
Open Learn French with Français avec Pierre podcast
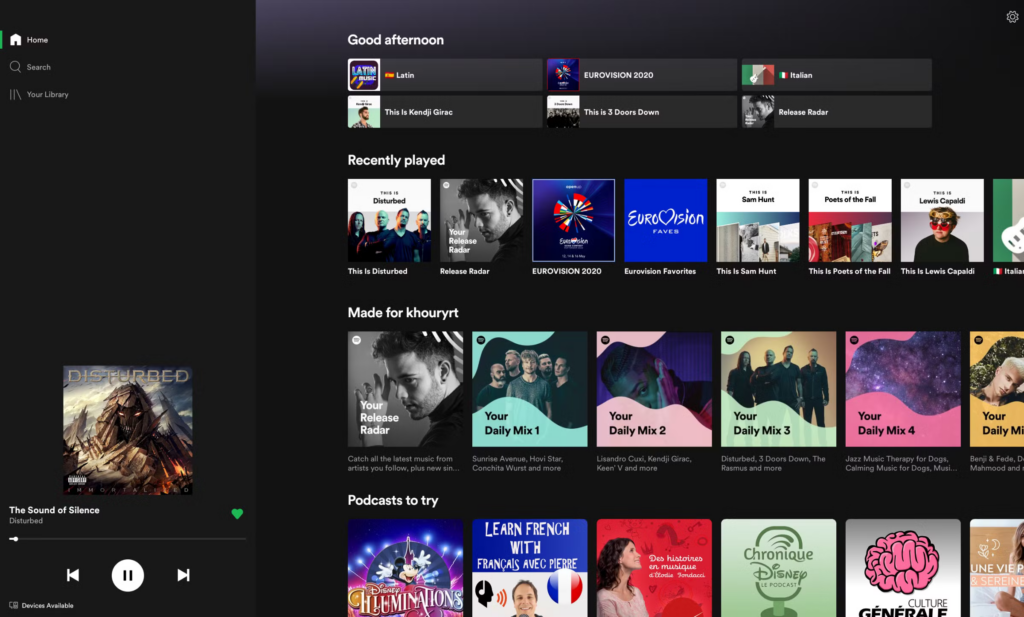[530, 568]
